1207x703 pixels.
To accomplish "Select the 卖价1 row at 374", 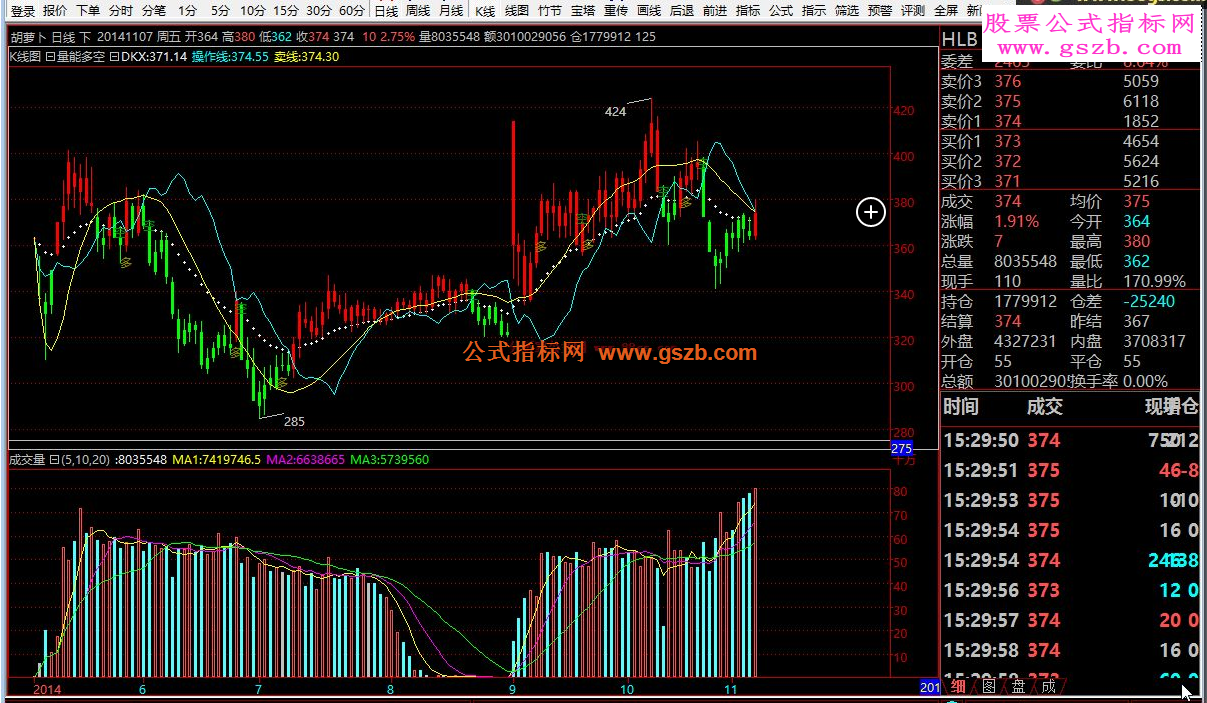I will tap(1069, 121).
